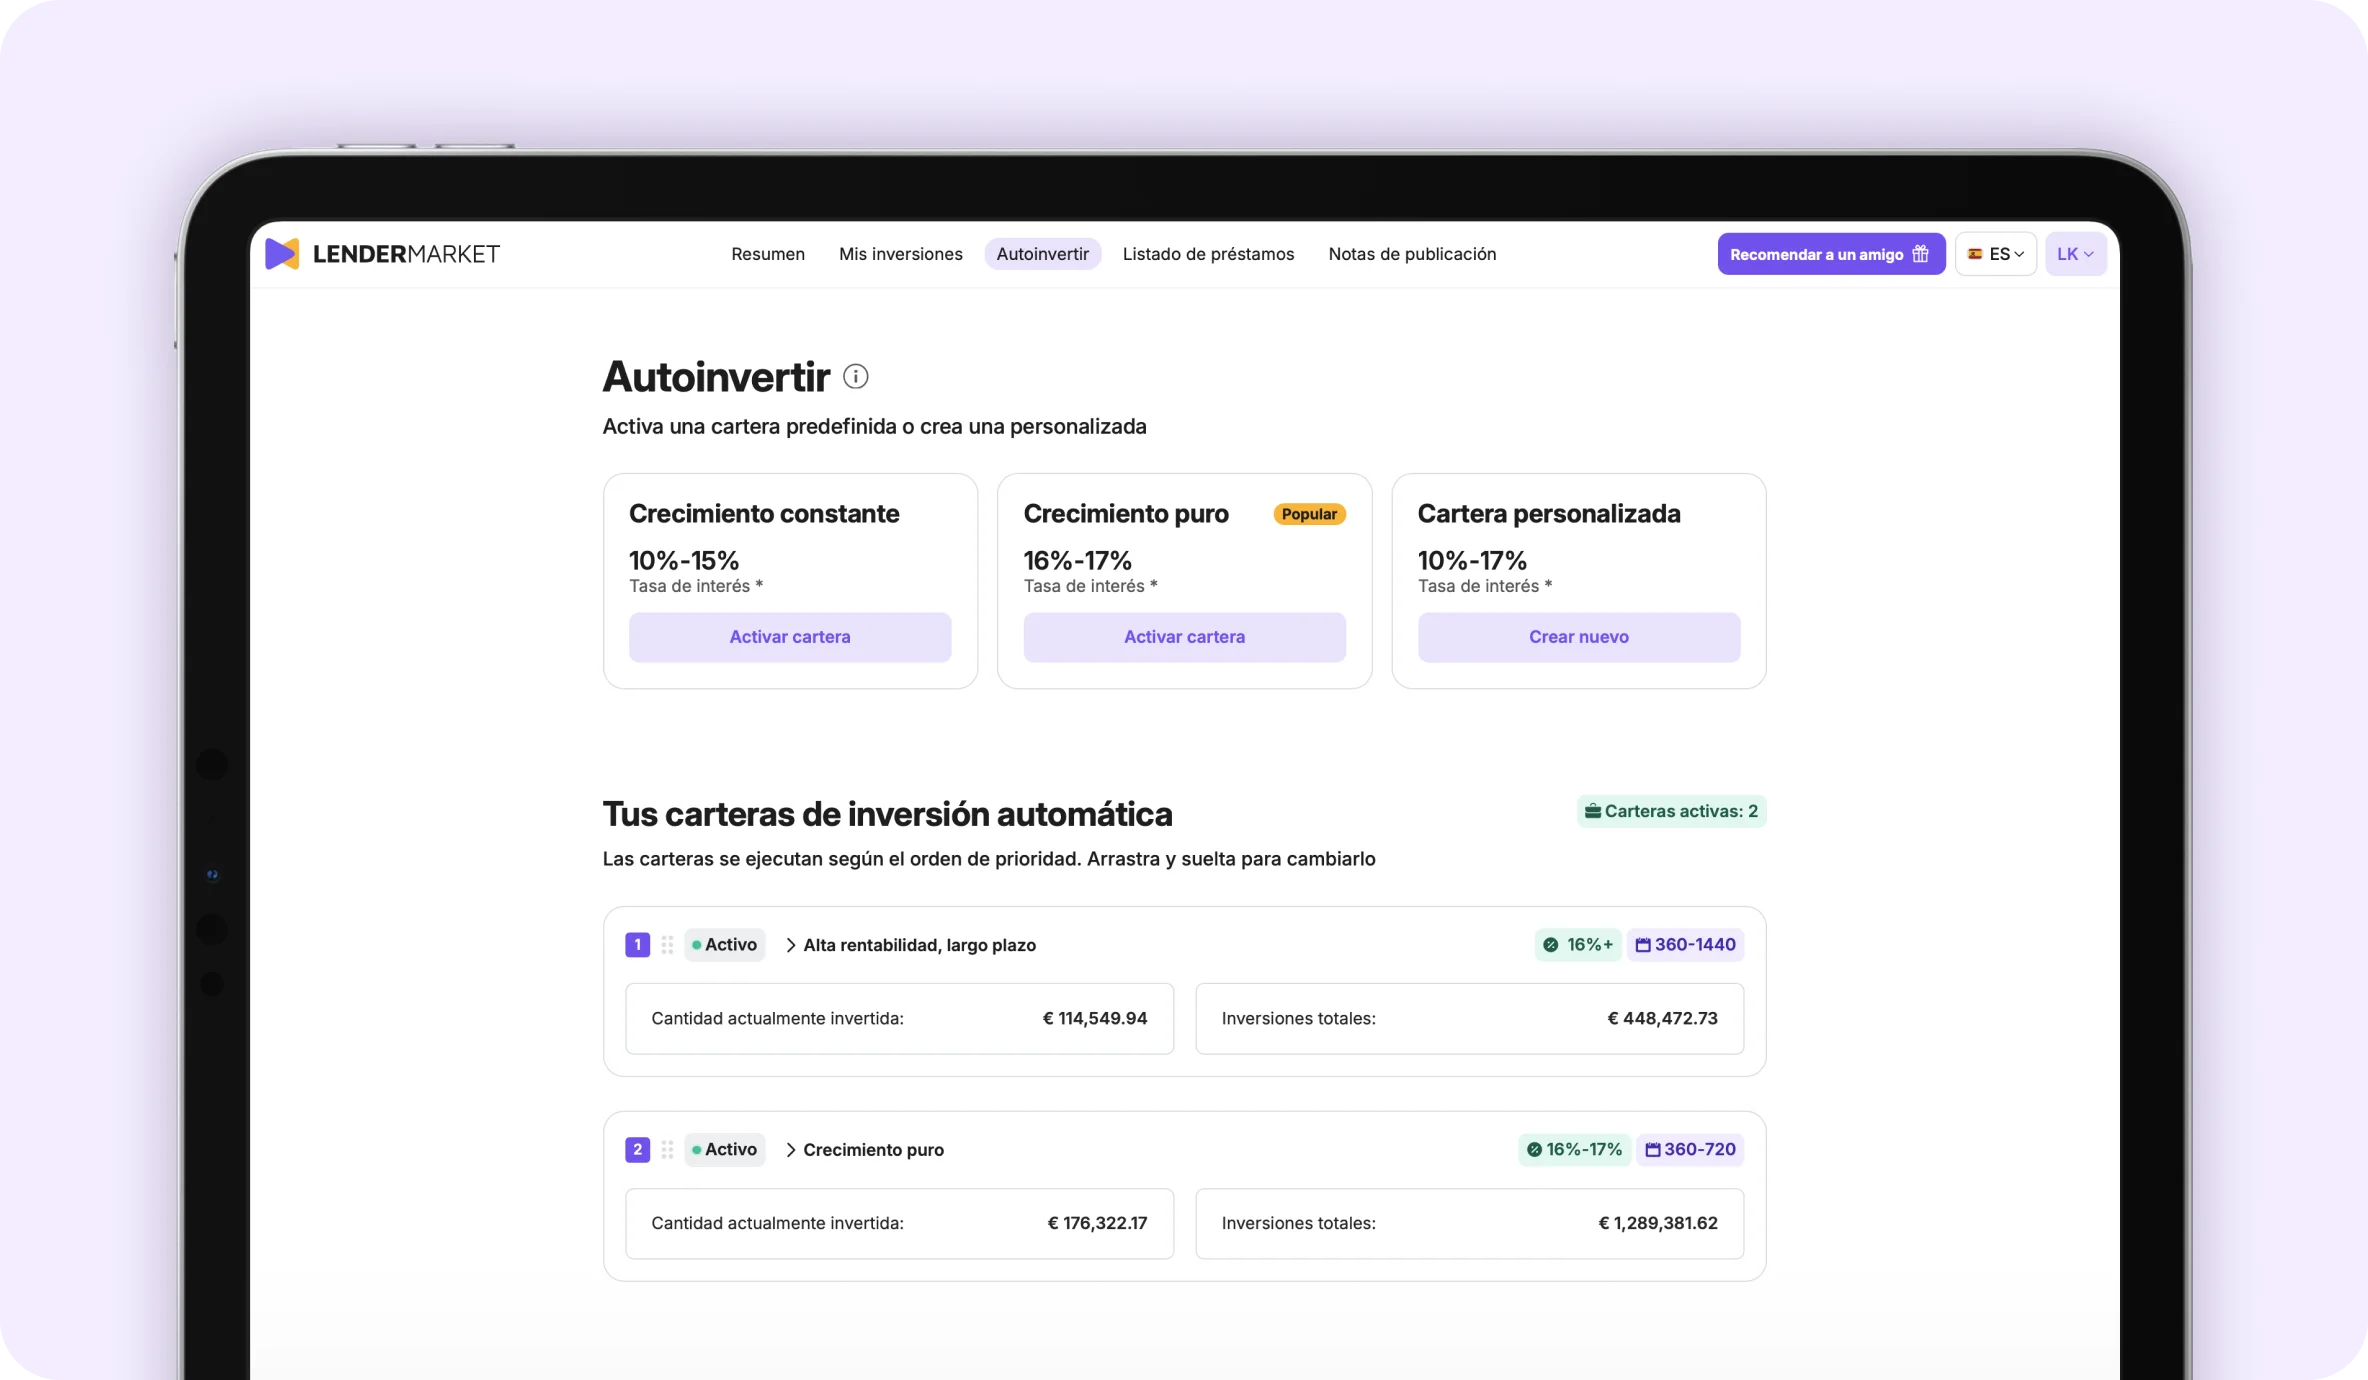Click the gift icon on Recomendar button
2368x1380 pixels.
1920,254
